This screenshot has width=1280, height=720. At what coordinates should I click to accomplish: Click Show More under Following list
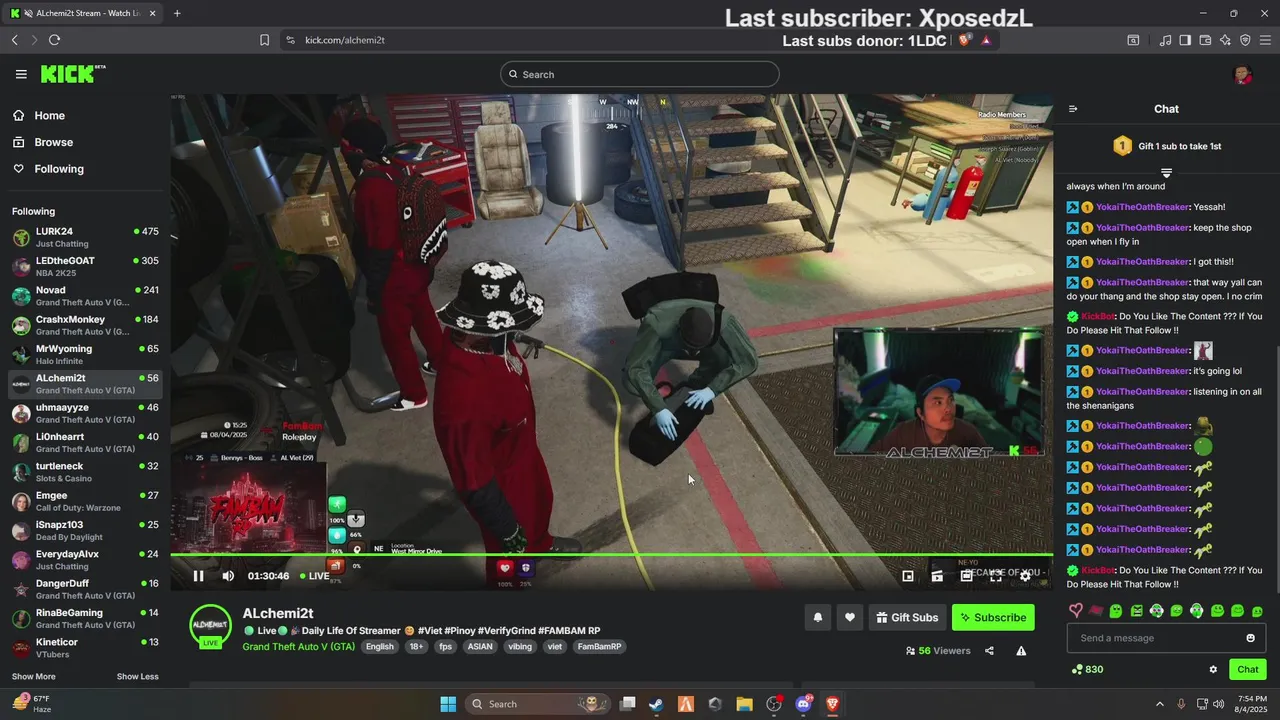[x=33, y=677]
